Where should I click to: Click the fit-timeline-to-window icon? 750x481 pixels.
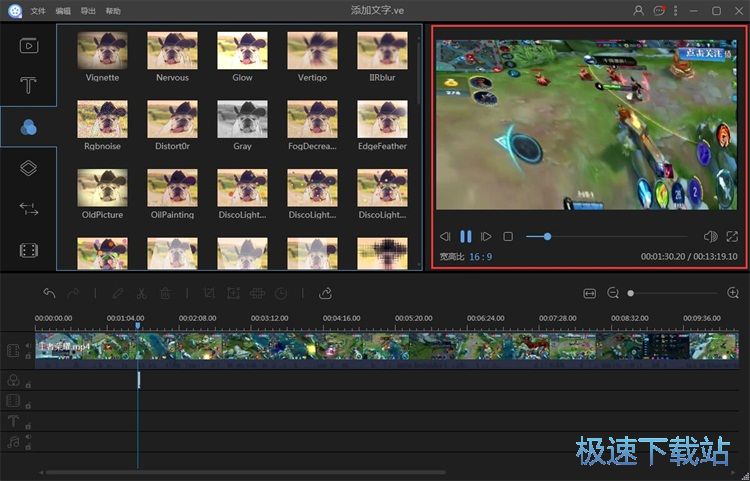pos(590,293)
